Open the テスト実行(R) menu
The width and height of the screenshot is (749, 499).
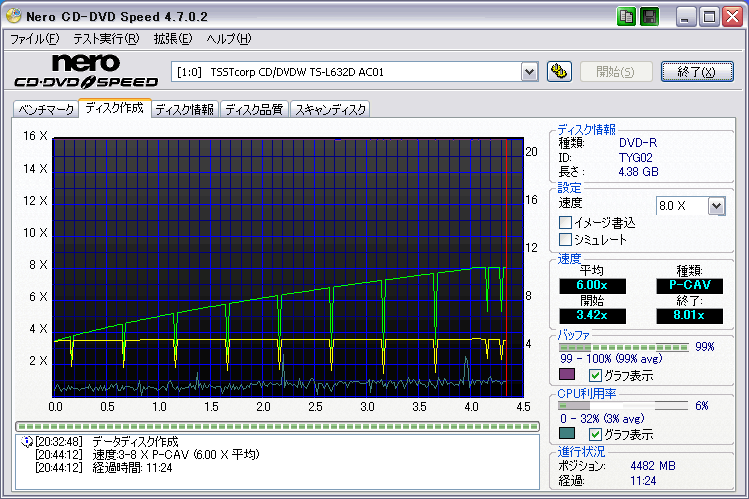tap(106, 39)
